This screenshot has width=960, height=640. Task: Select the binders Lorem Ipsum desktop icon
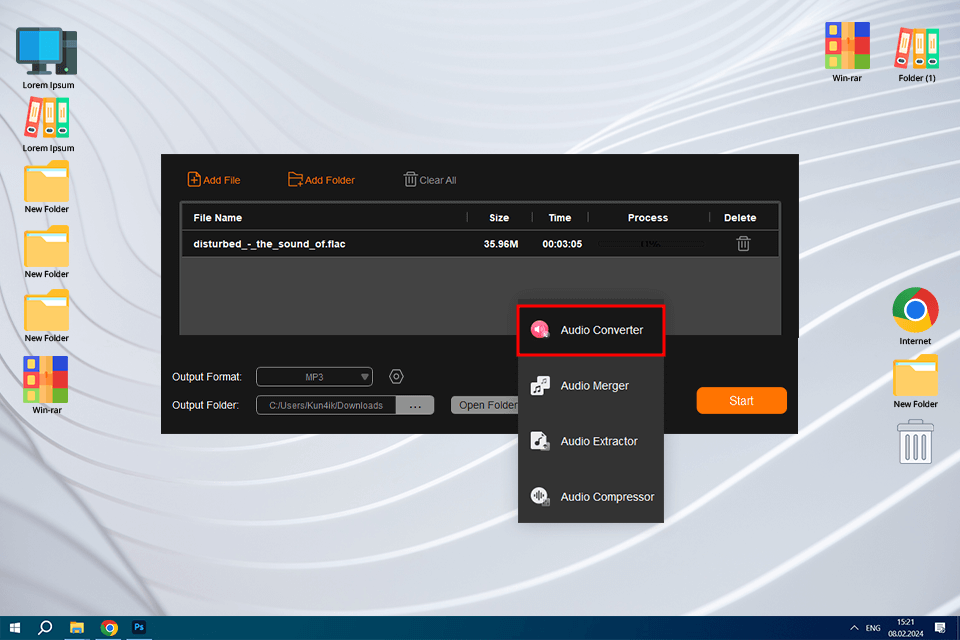[48, 126]
